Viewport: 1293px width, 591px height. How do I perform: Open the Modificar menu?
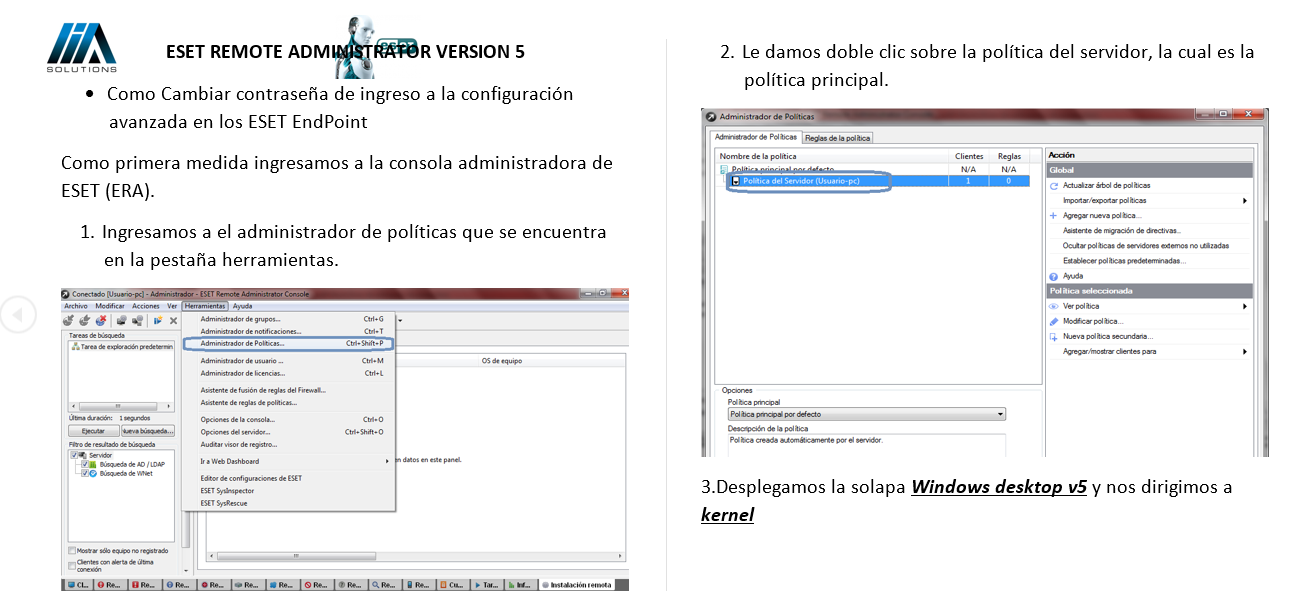pyautogui.click(x=110, y=306)
